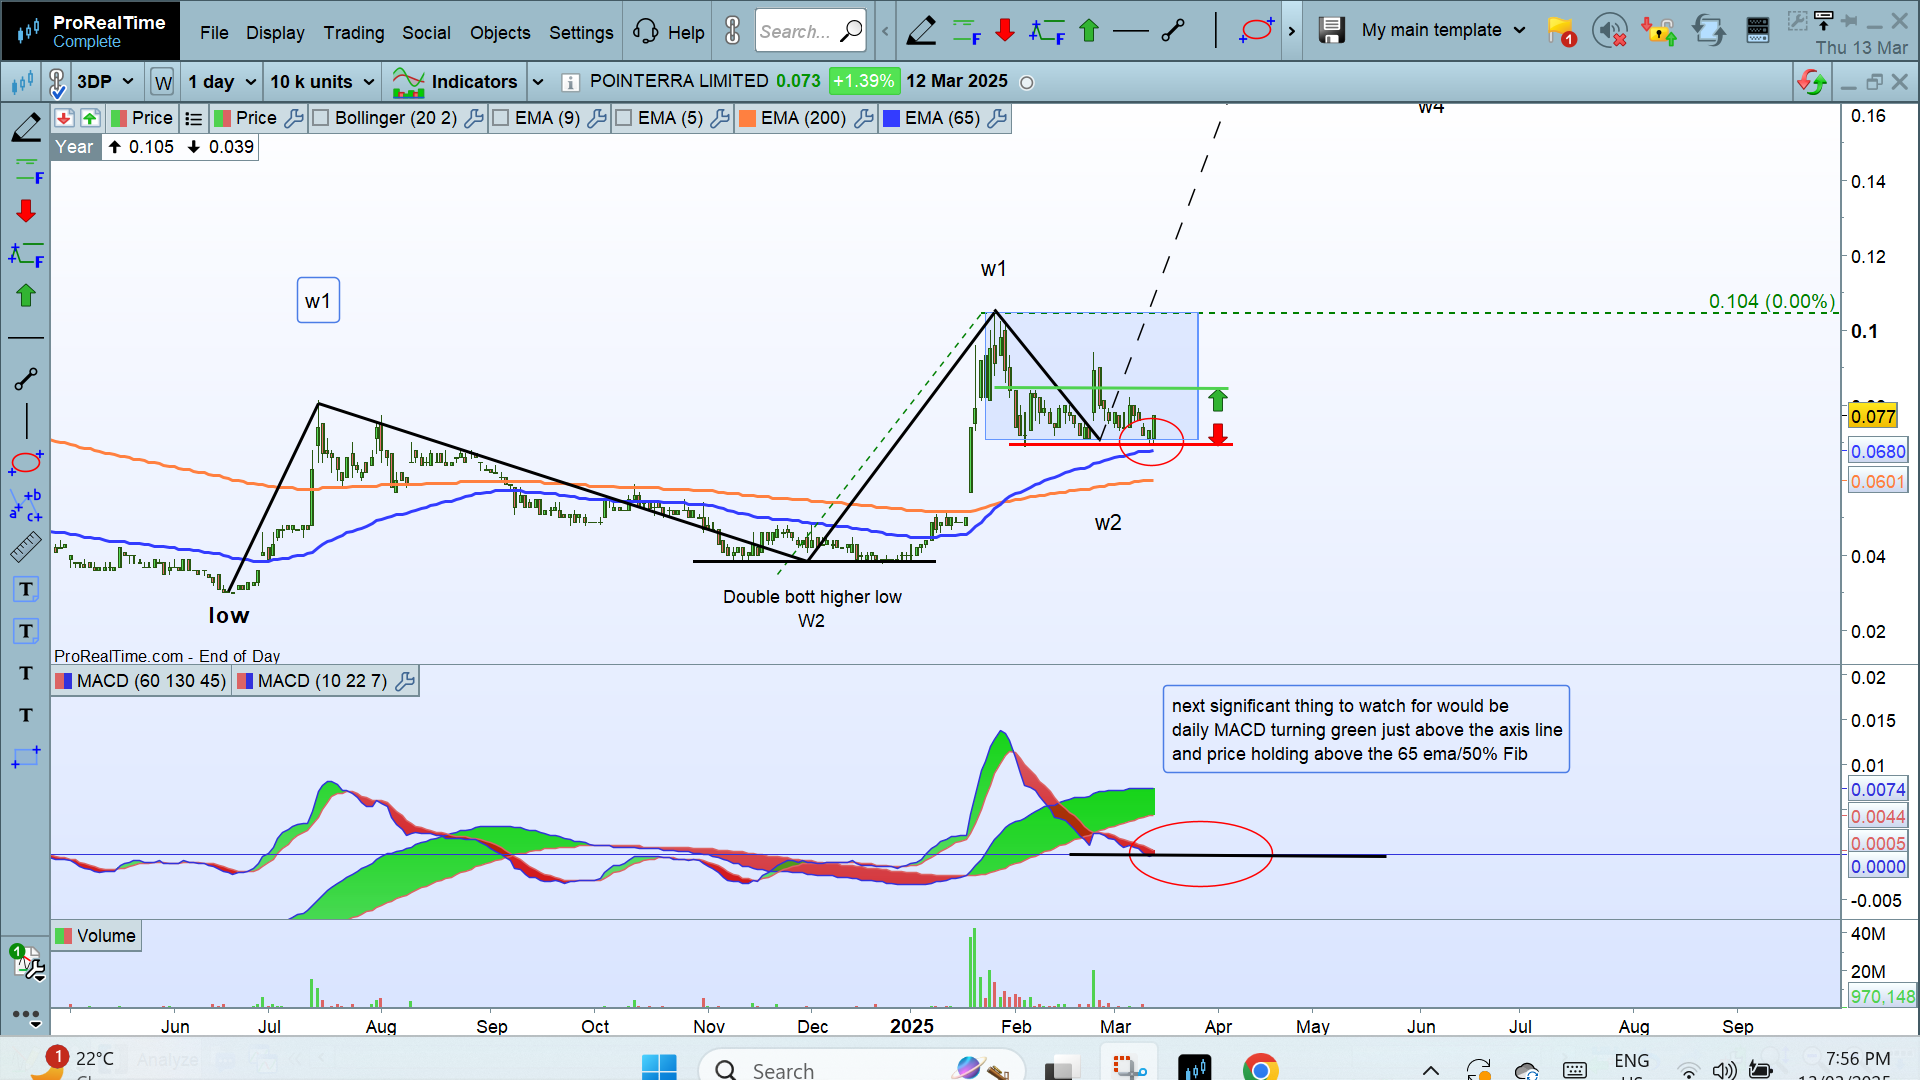Click the padlock trading lock icon

(1659, 31)
